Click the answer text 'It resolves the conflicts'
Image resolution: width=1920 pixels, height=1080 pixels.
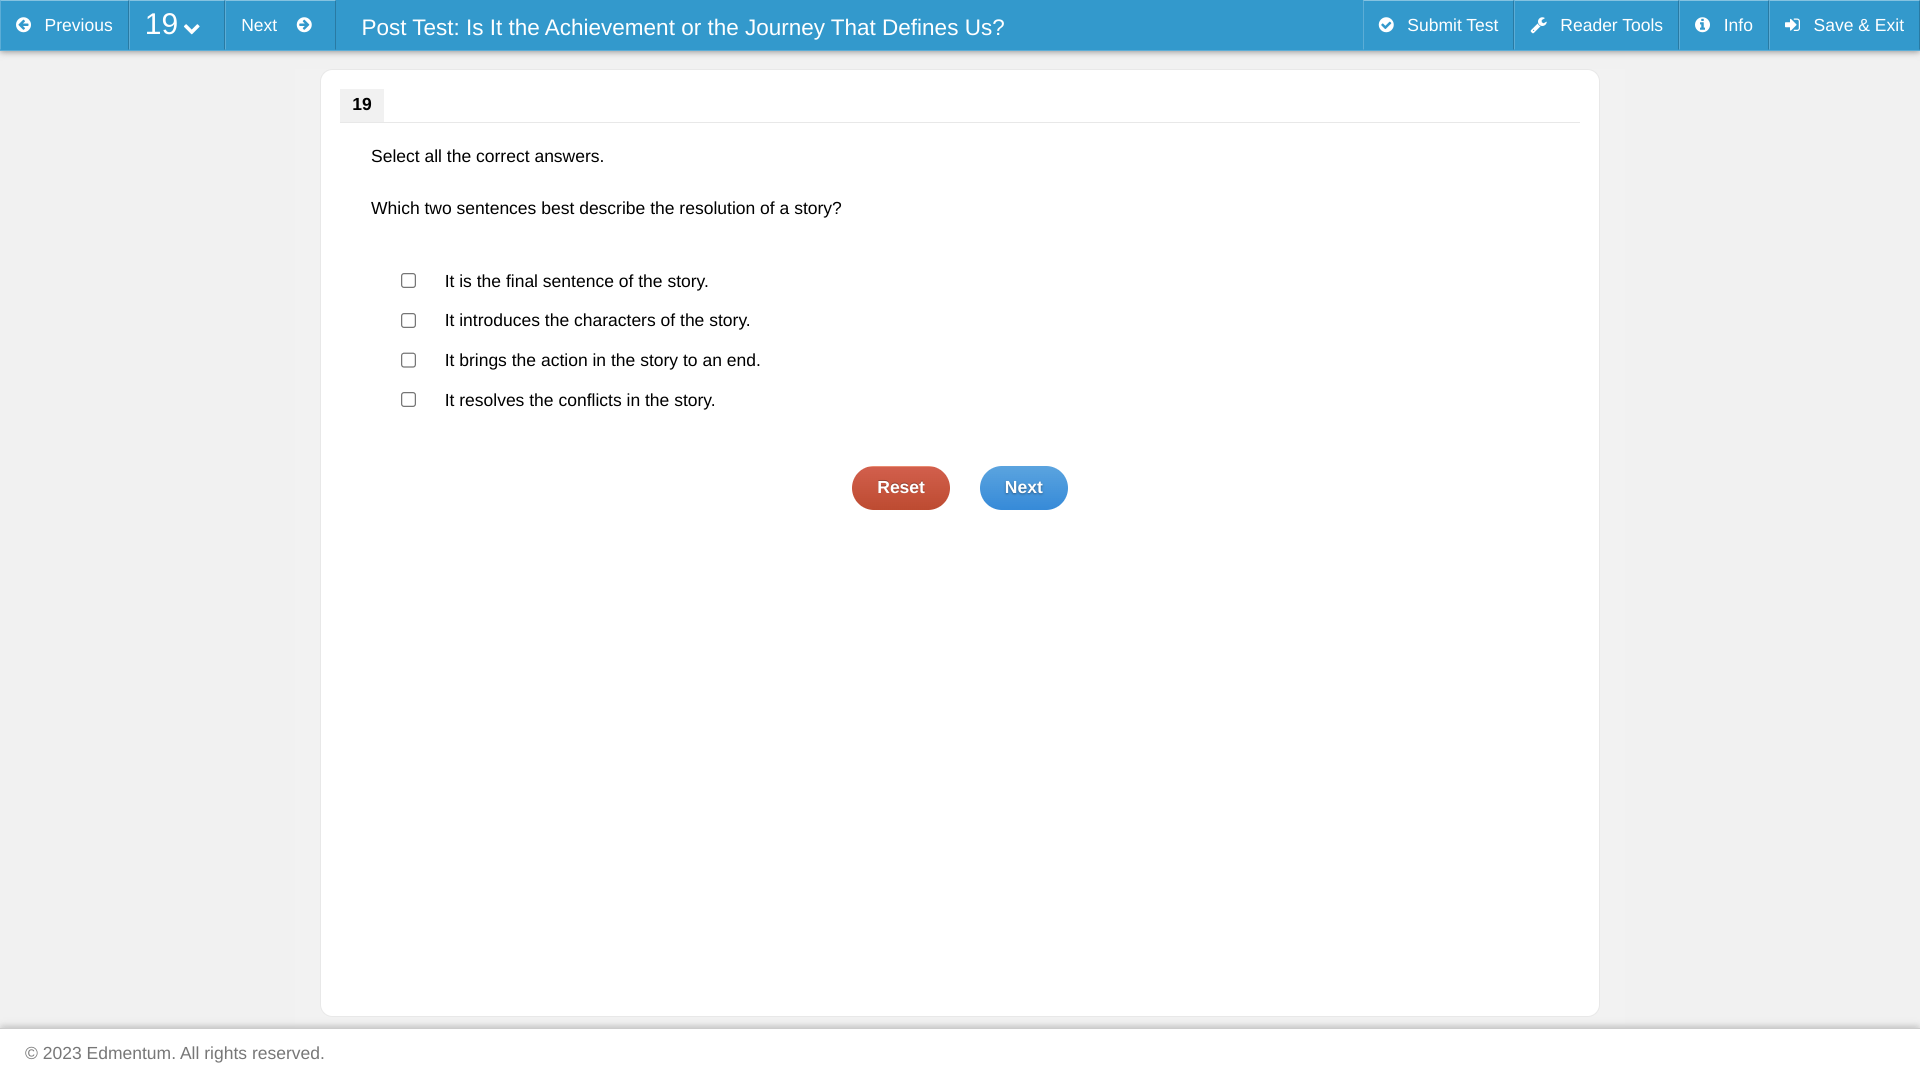533,401
